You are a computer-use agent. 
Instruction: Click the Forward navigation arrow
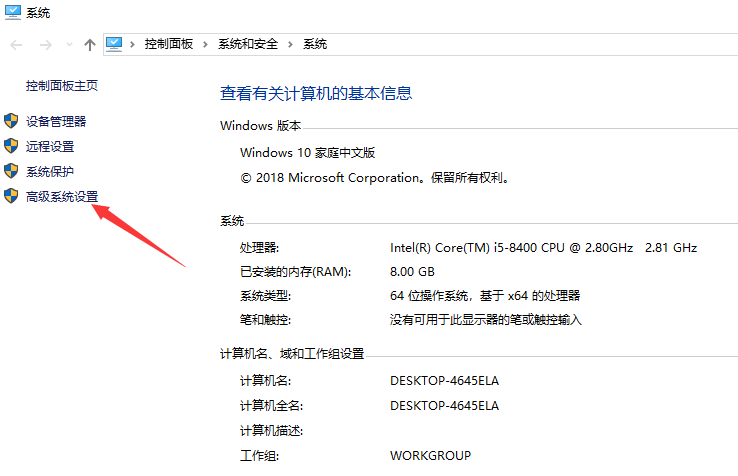pyautogui.click(x=46, y=45)
